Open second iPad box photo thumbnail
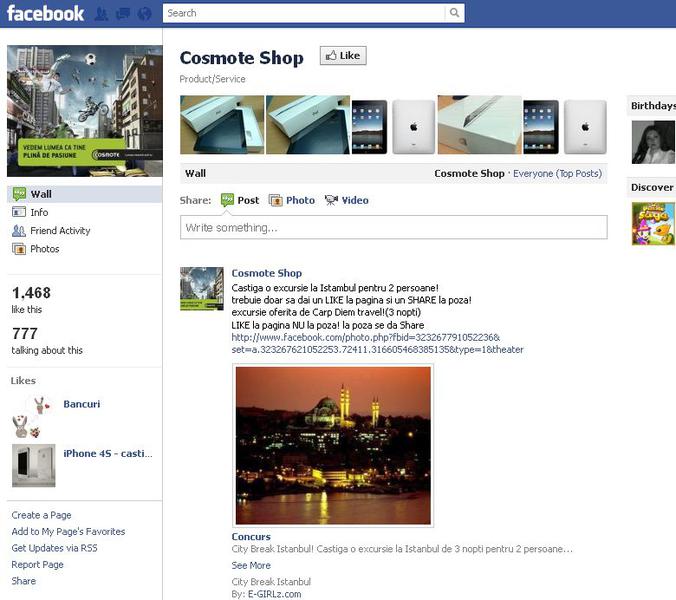The width and height of the screenshot is (676, 600). [x=308, y=125]
